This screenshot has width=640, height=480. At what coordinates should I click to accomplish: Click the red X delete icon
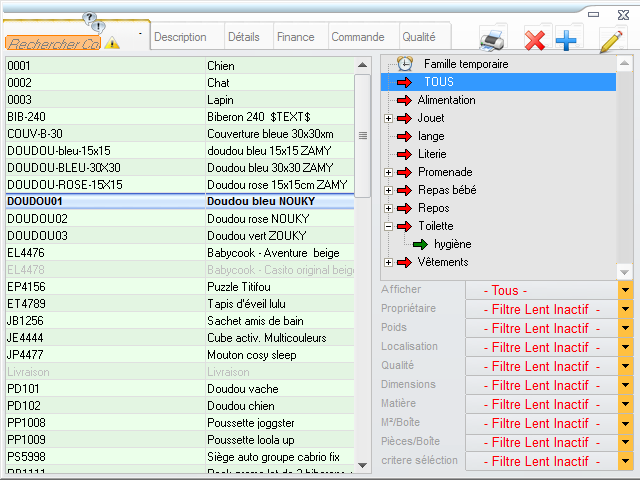[x=535, y=40]
